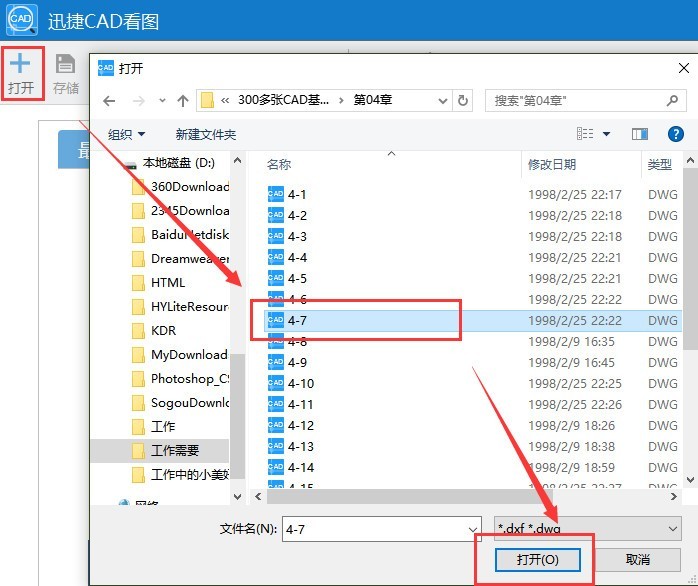The width and height of the screenshot is (698, 586).
Task: Click the search magnifier icon
Action: (x=672, y=101)
